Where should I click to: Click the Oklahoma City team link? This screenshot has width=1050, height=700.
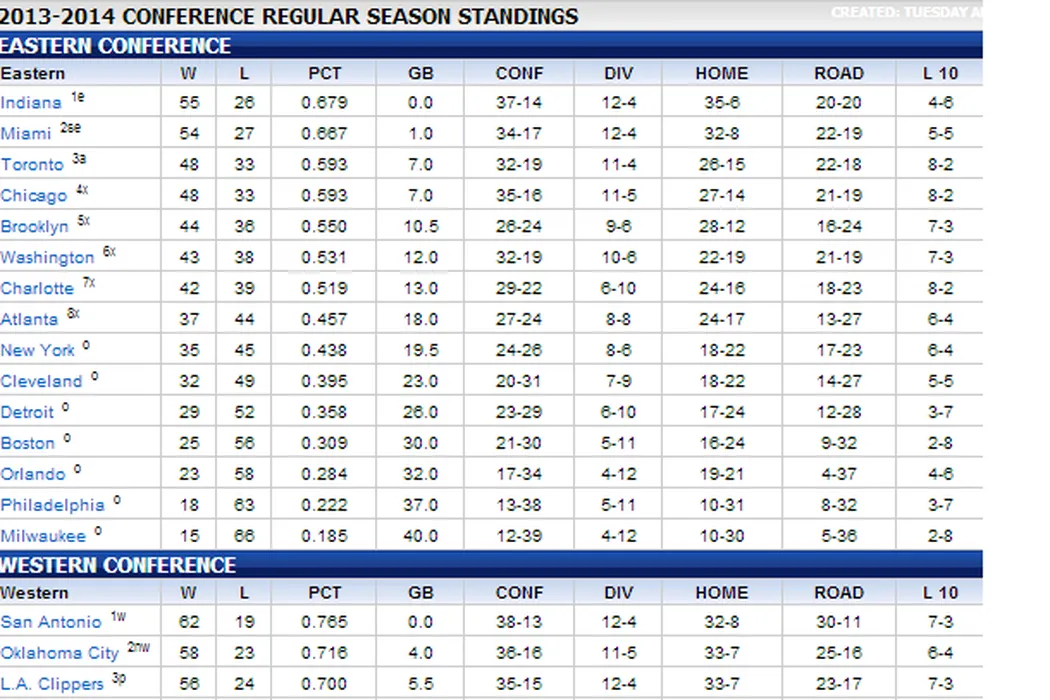[60, 654]
